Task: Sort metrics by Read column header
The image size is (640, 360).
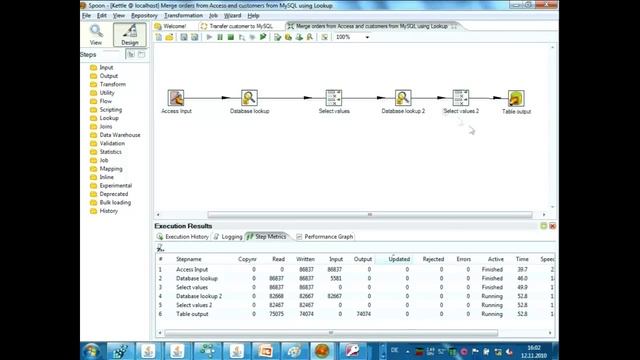Action: point(278,259)
